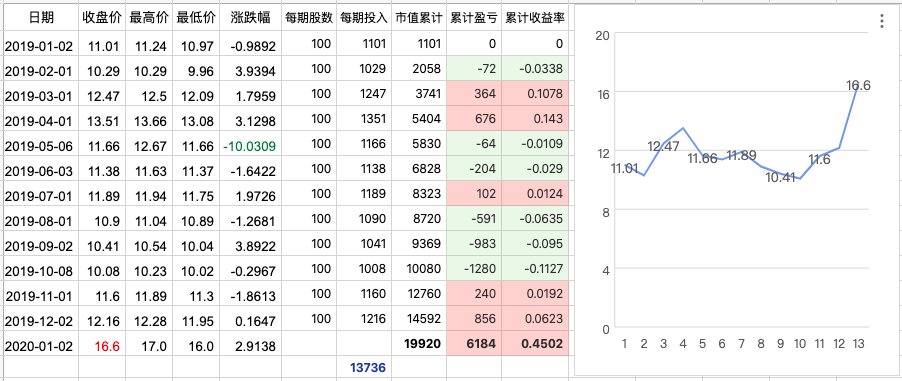Click the market value cell 8323
This screenshot has width=902, height=381.
pyautogui.click(x=419, y=193)
